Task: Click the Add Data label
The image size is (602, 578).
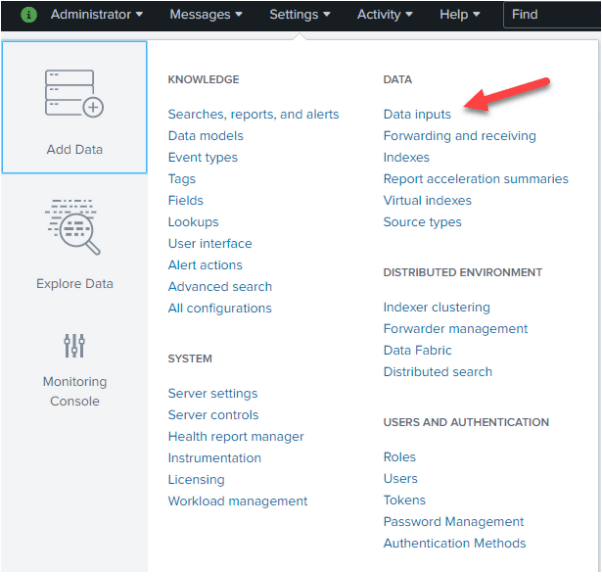Action: point(74,150)
